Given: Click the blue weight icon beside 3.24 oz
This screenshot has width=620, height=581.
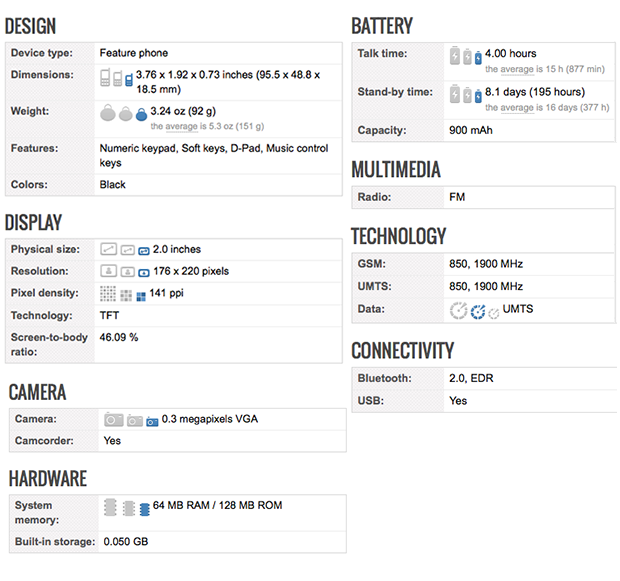Looking at the screenshot, I should (x=142, y=114).
